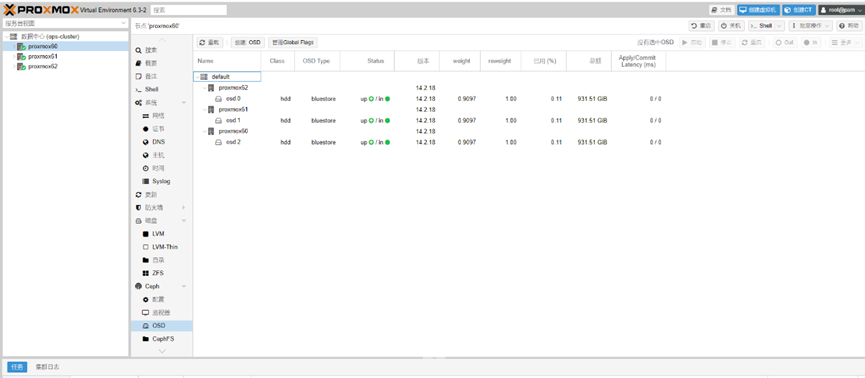Viewport: 865px width, 378px height.
Task: Click the refresh icon for updates in the side menu
Action: [x=138, y=194]
